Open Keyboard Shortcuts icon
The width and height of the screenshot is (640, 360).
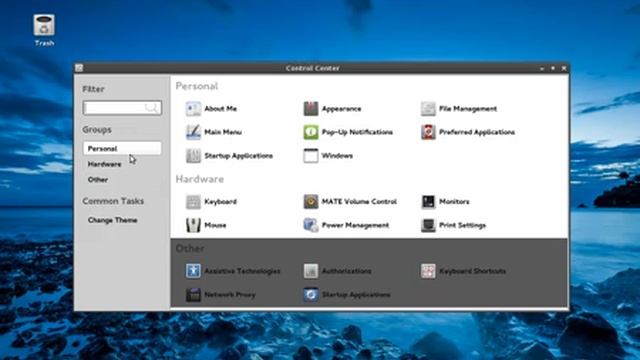pyautogui.click(x=428, y=271)
